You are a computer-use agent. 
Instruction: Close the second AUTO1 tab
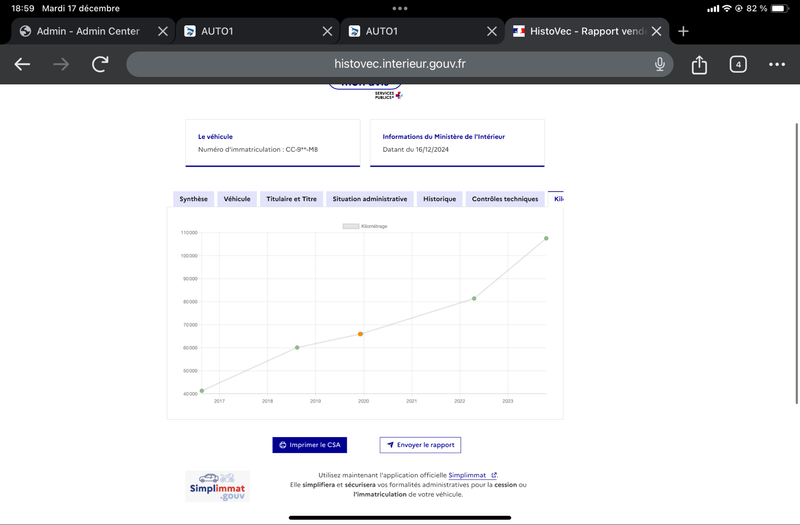tap(492, 32)
